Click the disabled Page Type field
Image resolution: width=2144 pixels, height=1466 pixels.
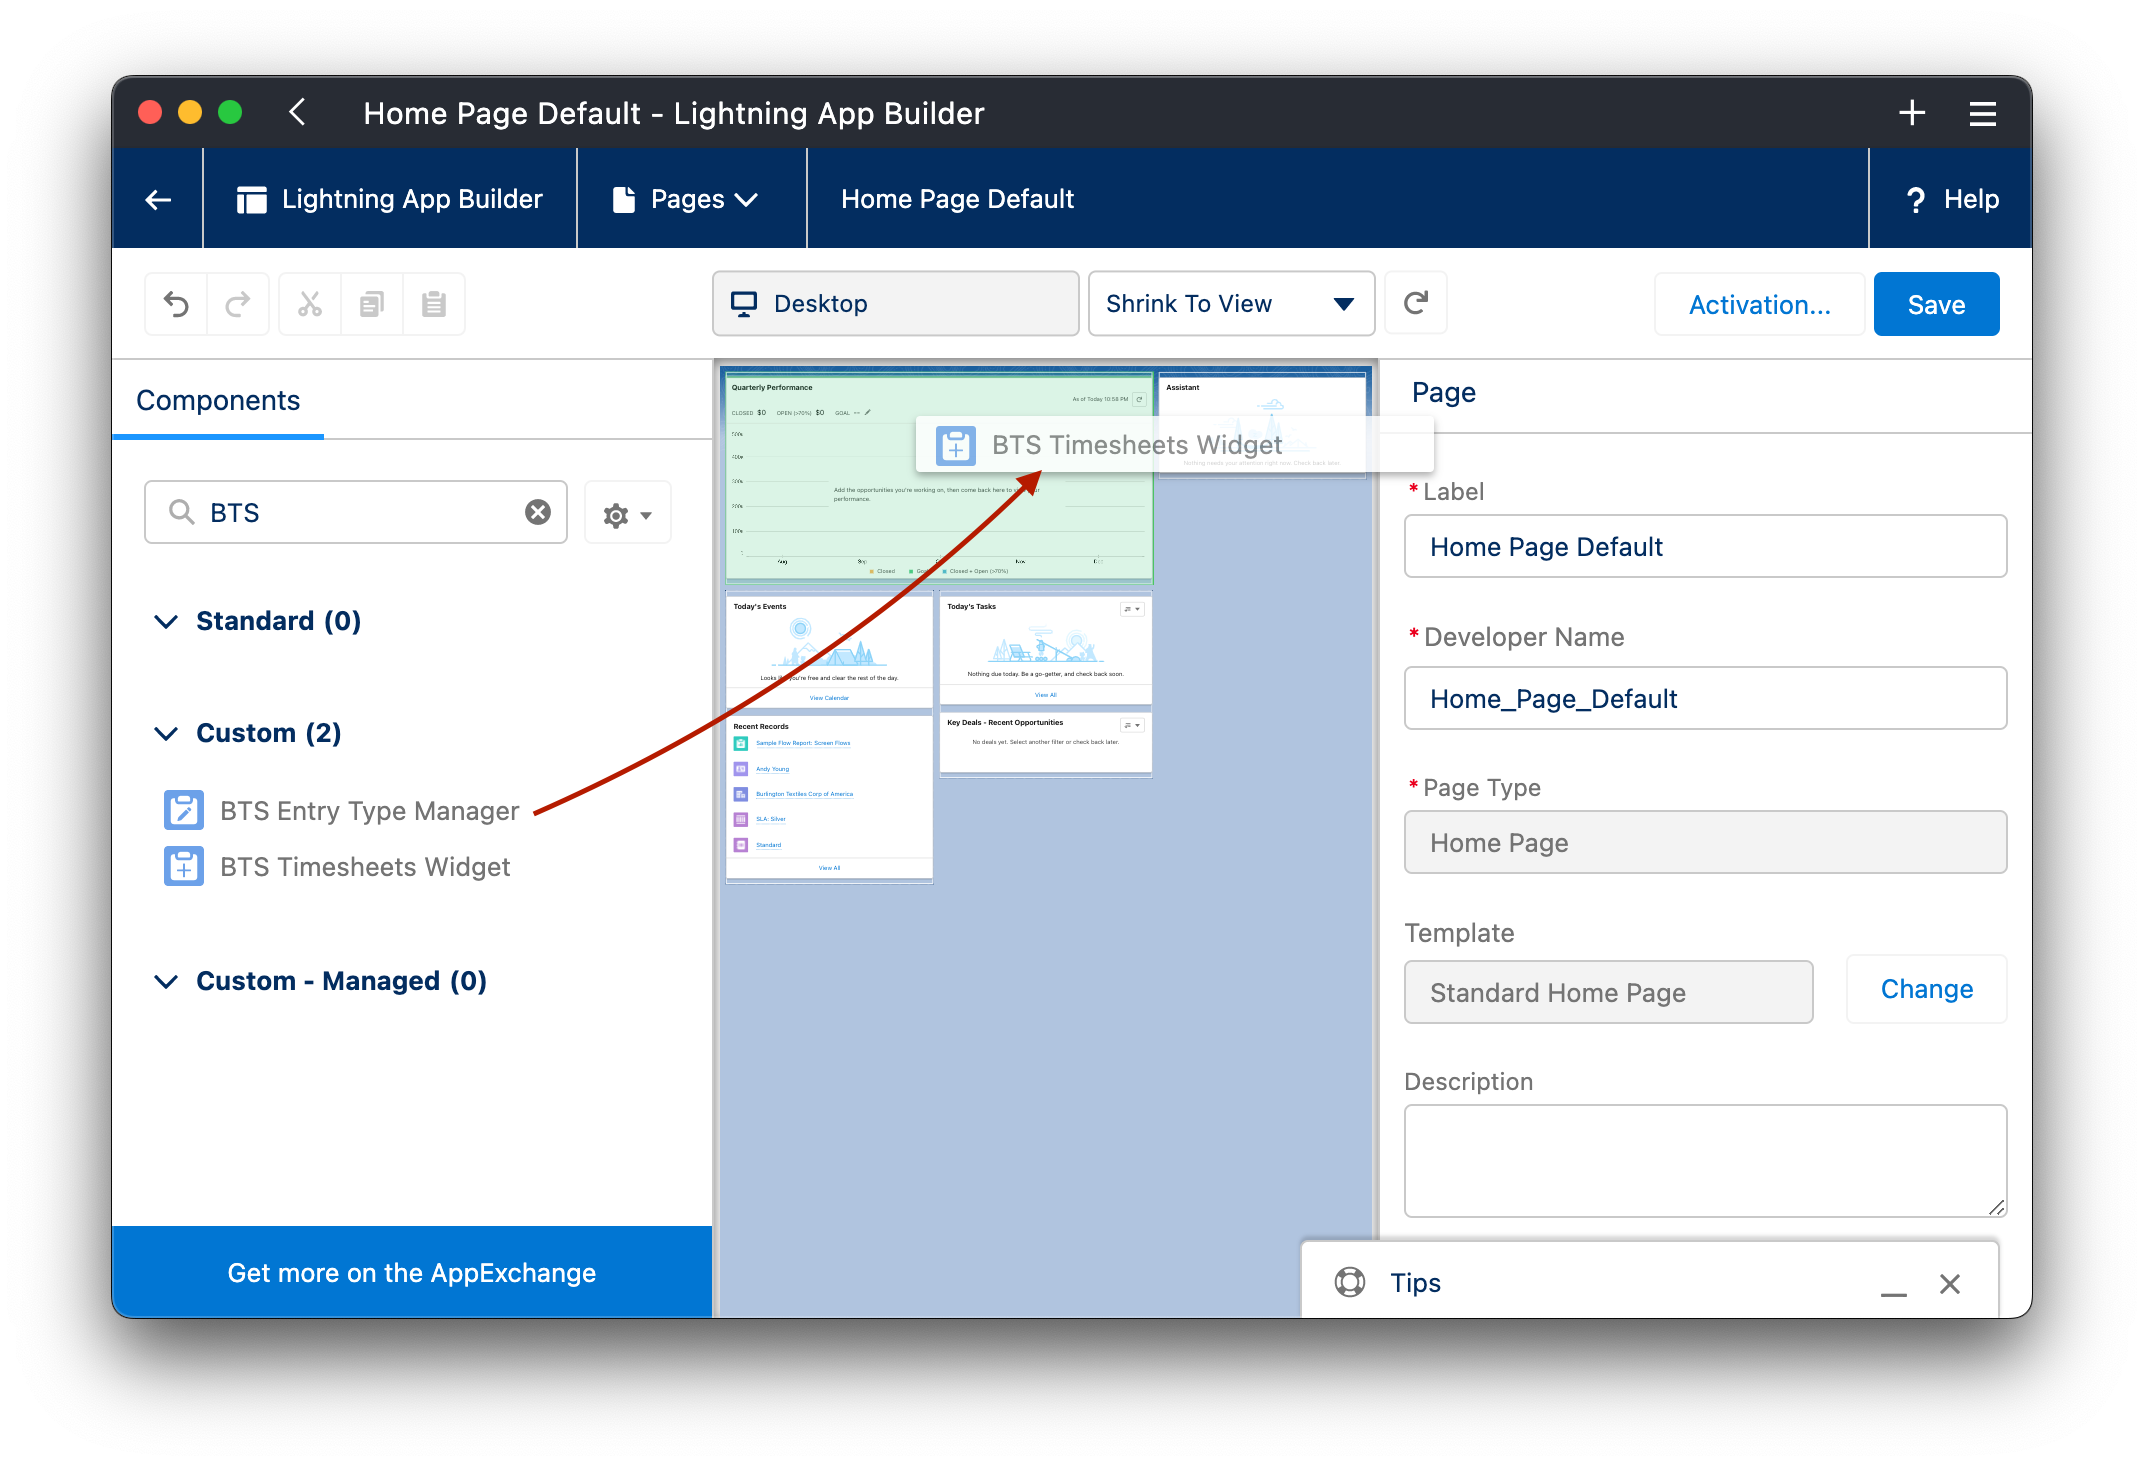pyautogui.click(x=1705, y=842)
